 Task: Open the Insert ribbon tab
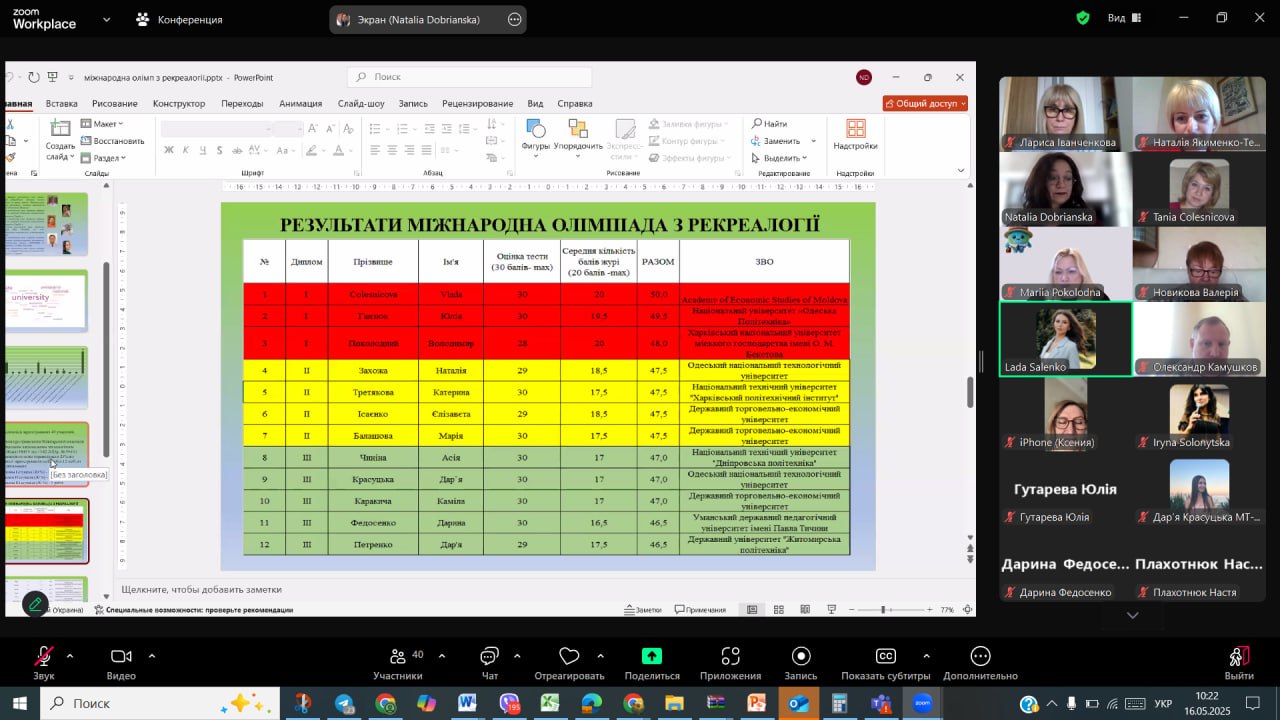61,103
